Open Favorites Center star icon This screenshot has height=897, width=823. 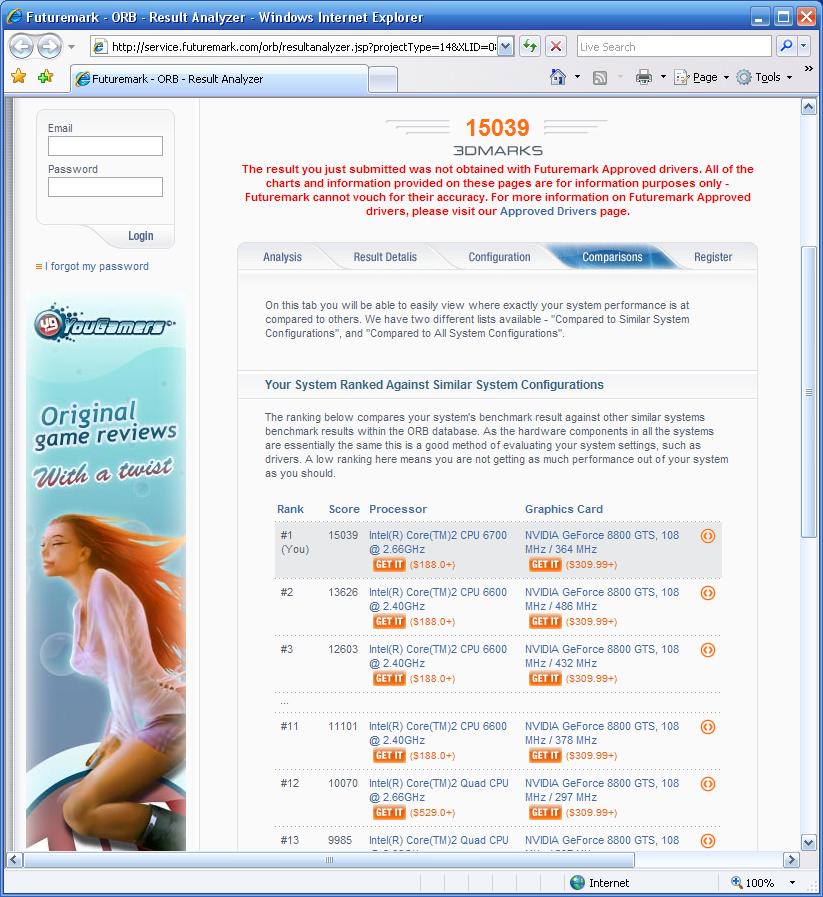click(18, 77)
